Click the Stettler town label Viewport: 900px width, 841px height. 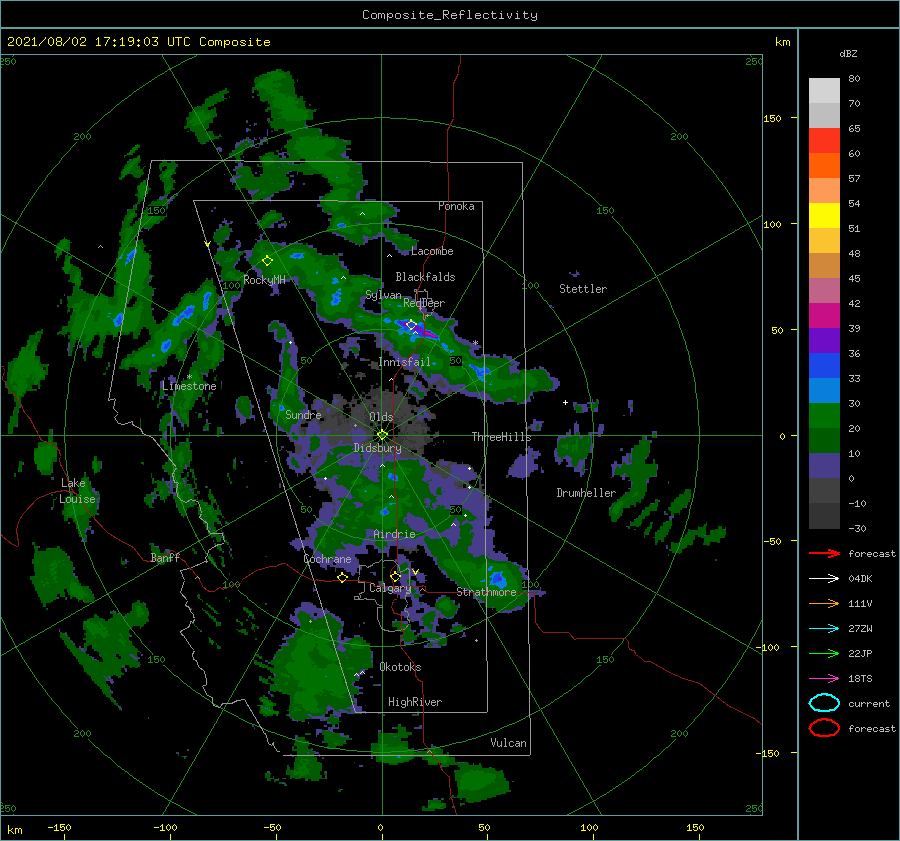coord(583,289)
